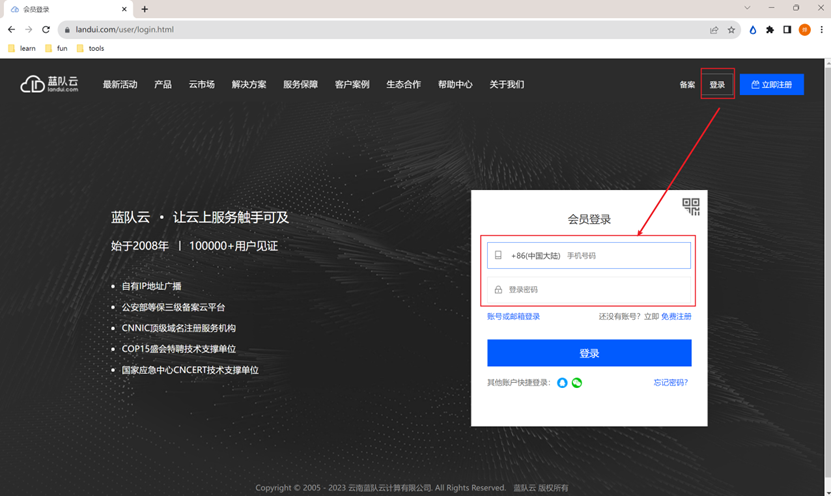Click the share page icon in address bar
This screenshot has height=496, width=831.
(x=714, y=30)
